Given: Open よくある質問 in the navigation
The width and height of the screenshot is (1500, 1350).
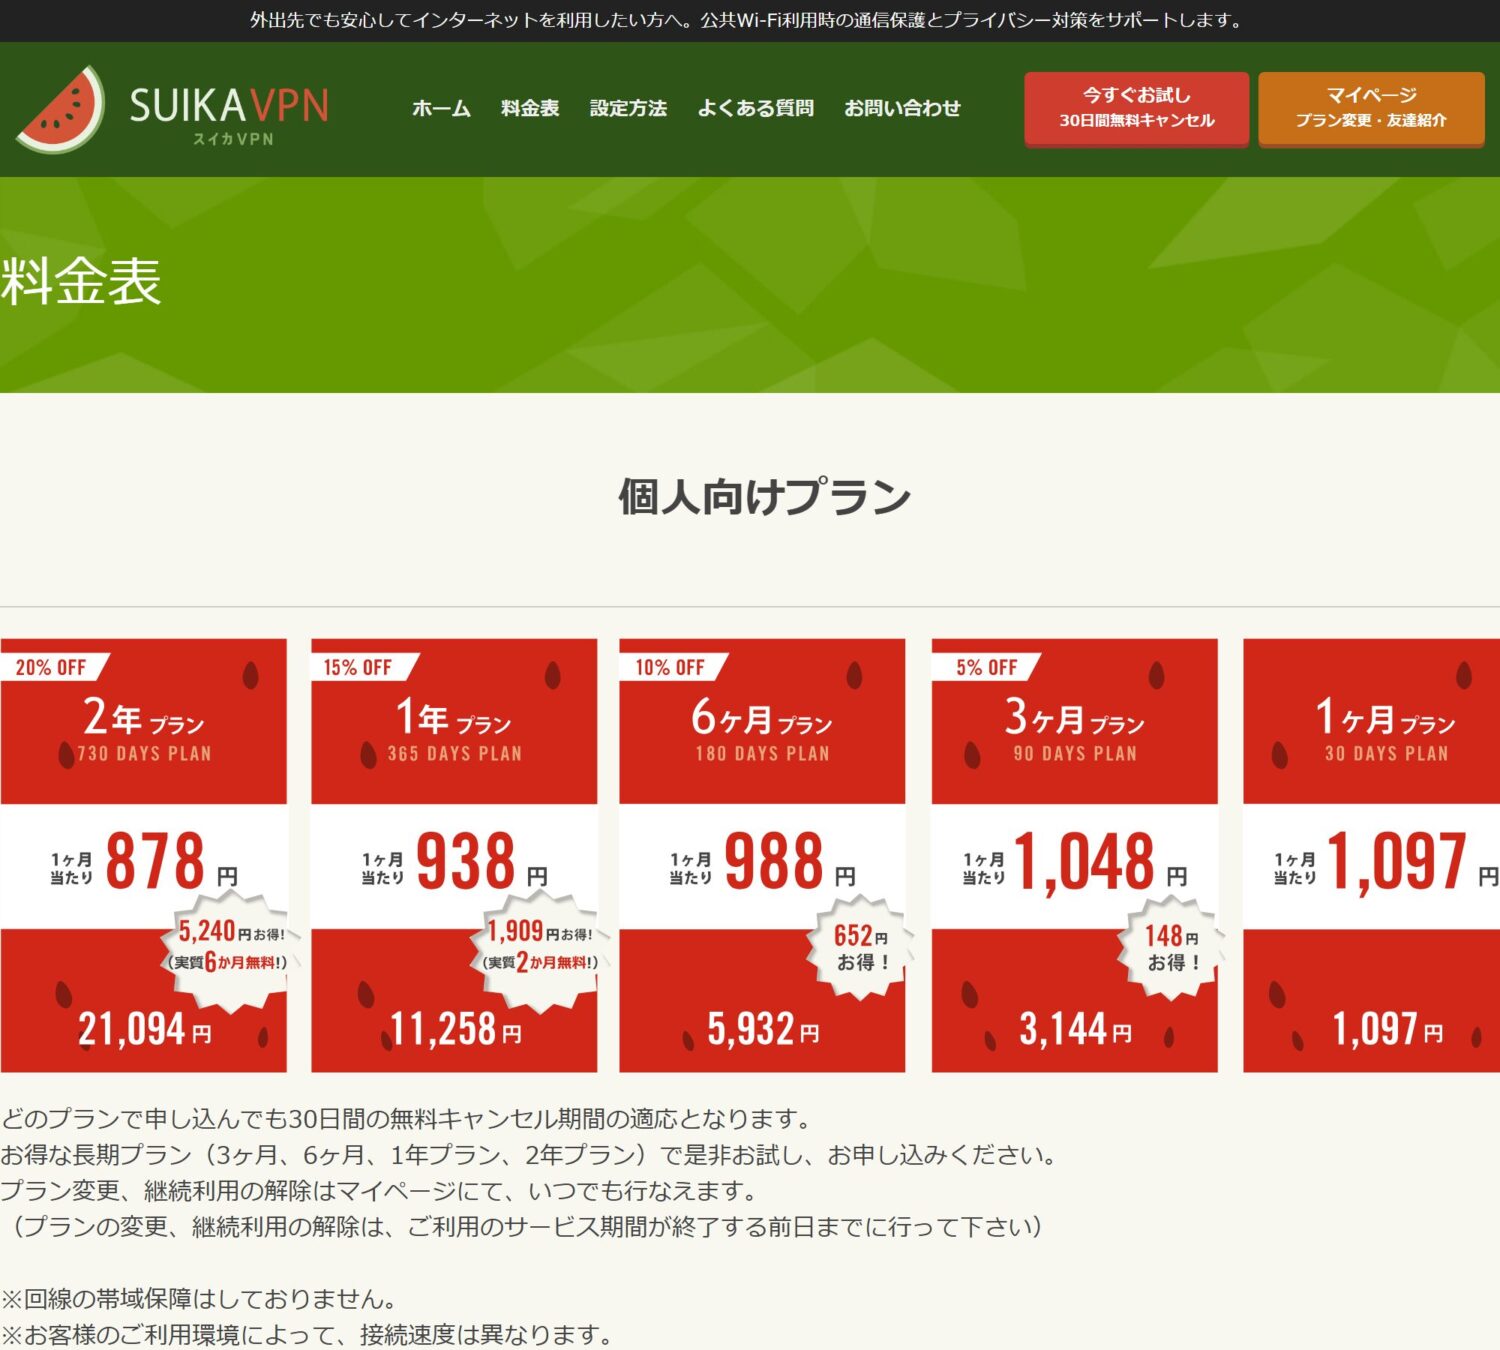Looking at the screenshot, I should (756, 108).
